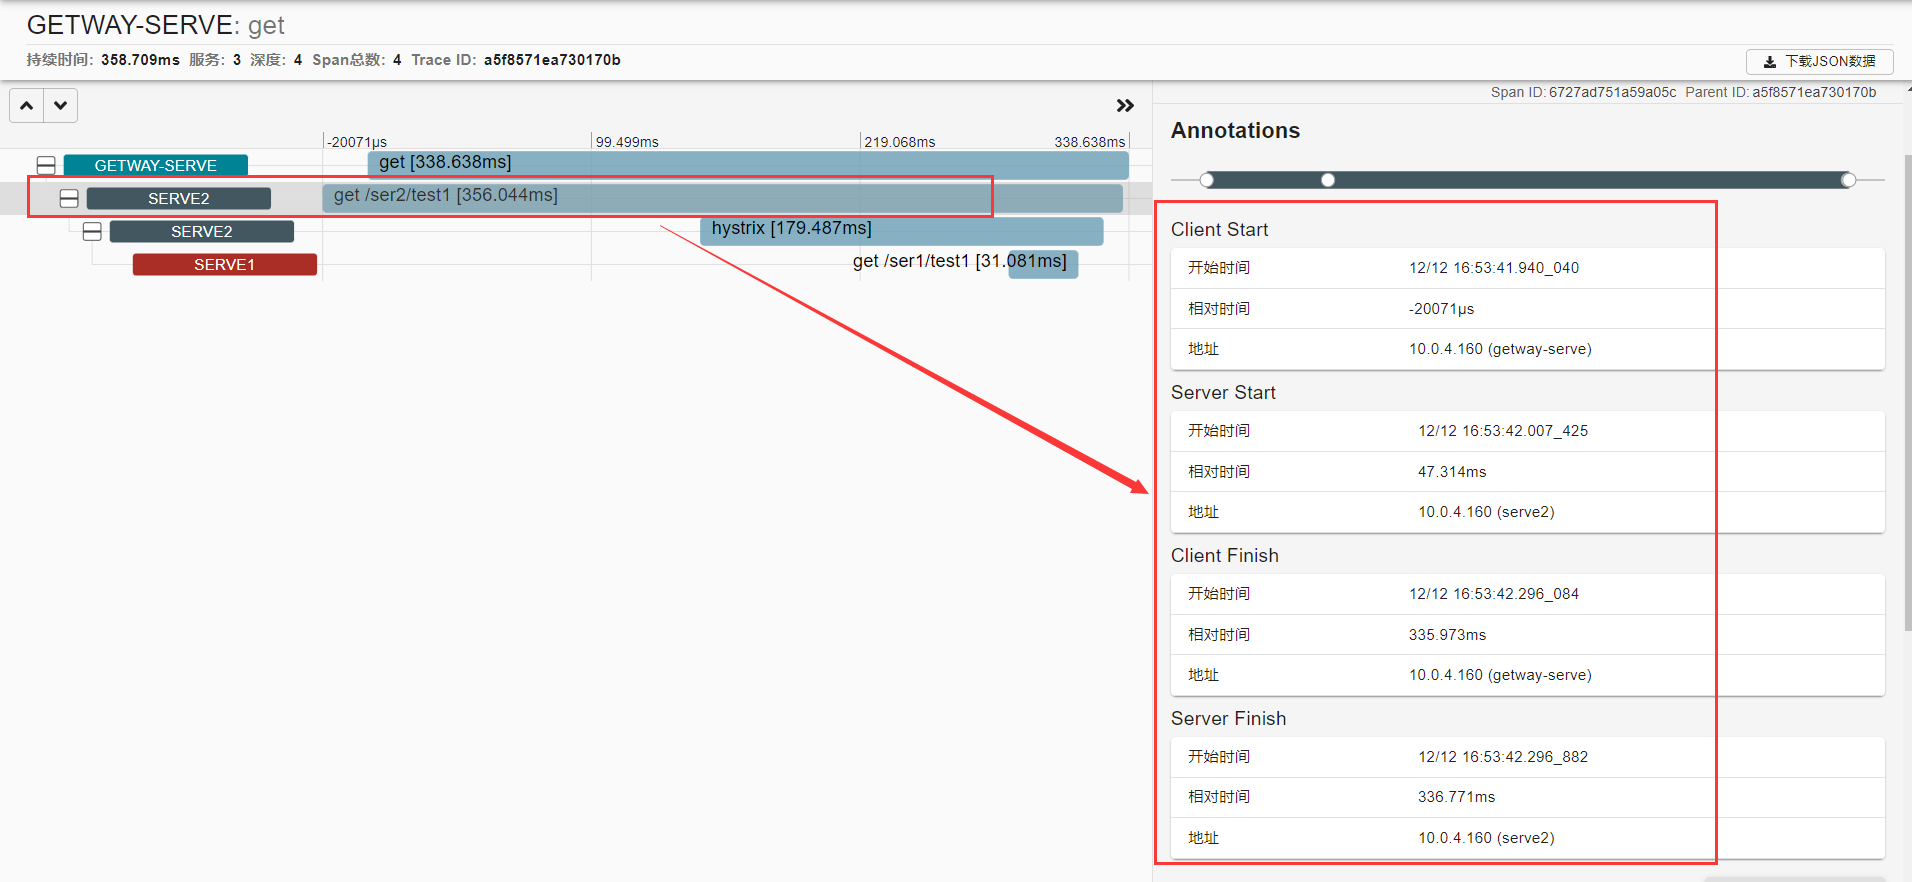1912x882 pixels.
Task: Click relative time value 336.771ms
Action: 1456,797
